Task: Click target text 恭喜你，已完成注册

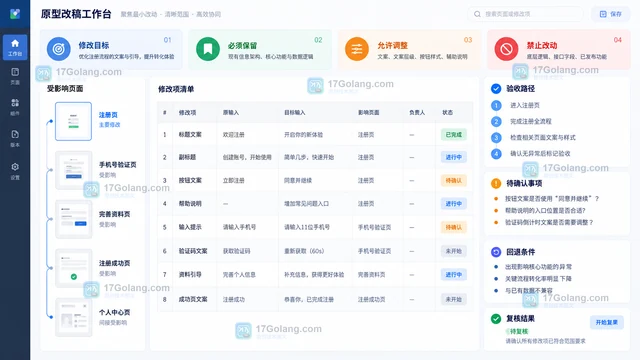Action: pyautogui.click(x=309, y=299)
